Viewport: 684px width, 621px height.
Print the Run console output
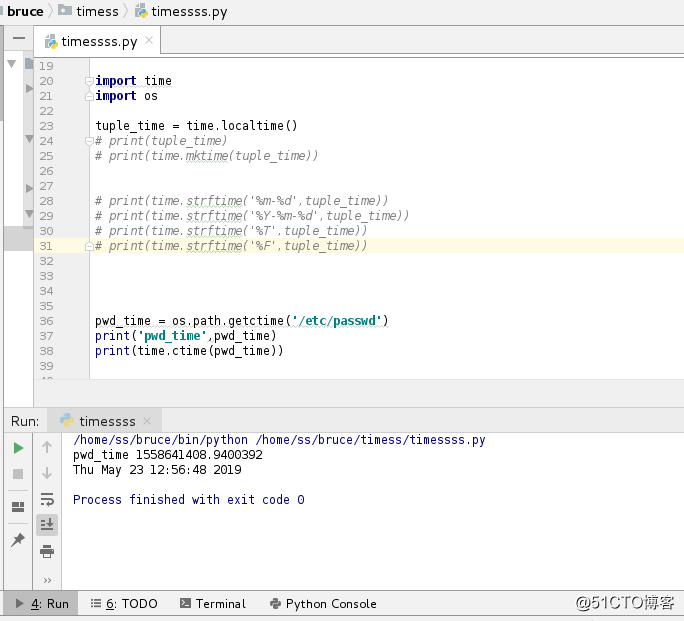click(47, 551)
